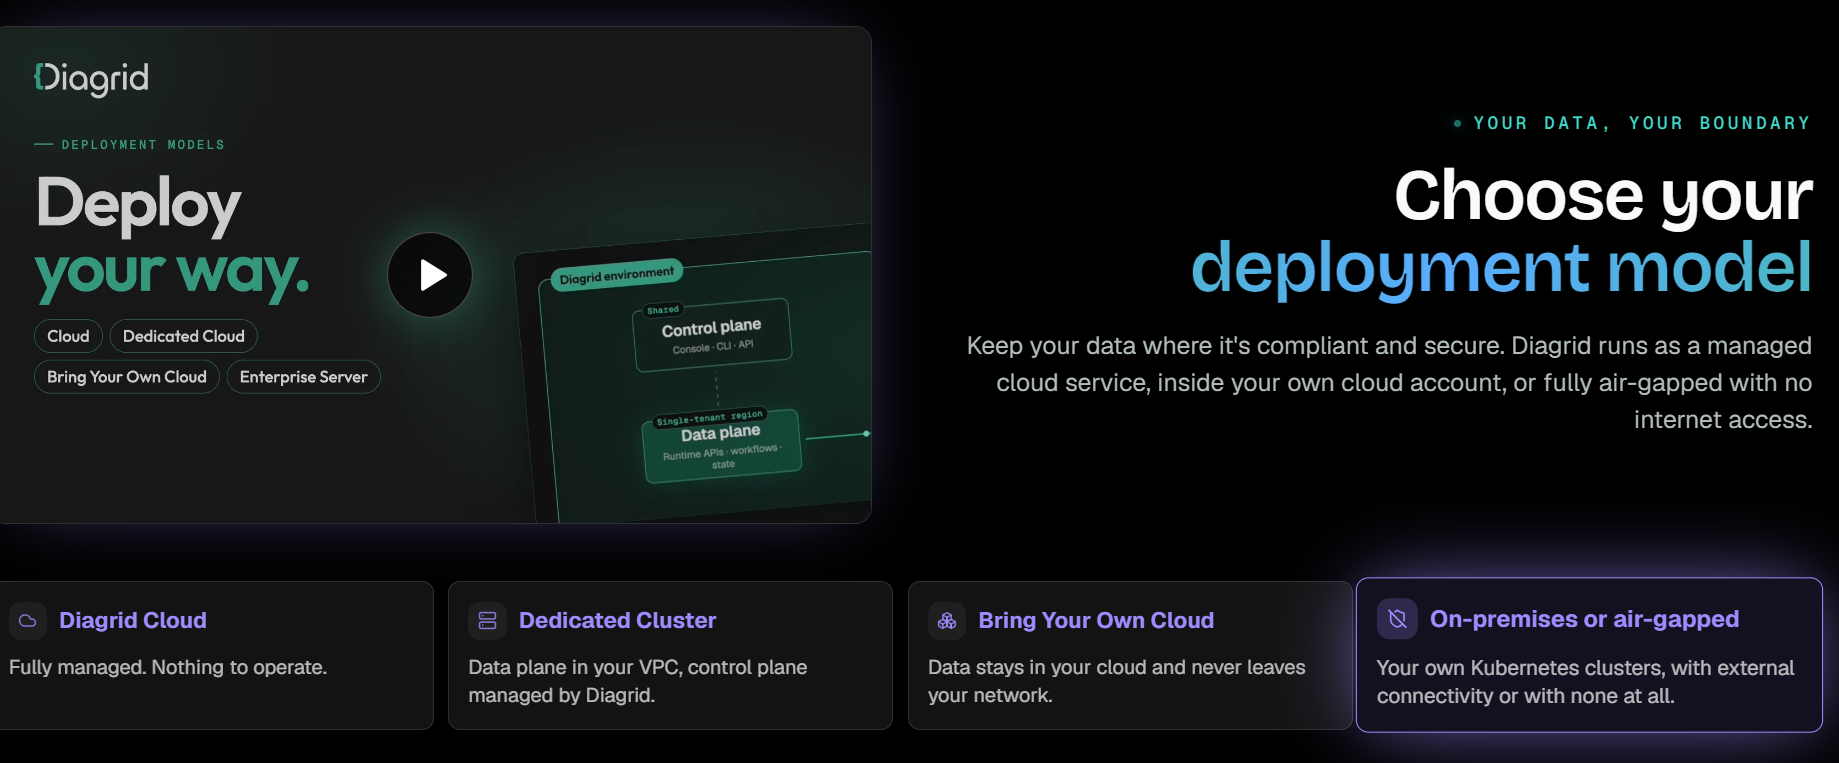Click the Bring Your Own Cloud pill
Screen dimensions: 1839x763
point(127,377)
